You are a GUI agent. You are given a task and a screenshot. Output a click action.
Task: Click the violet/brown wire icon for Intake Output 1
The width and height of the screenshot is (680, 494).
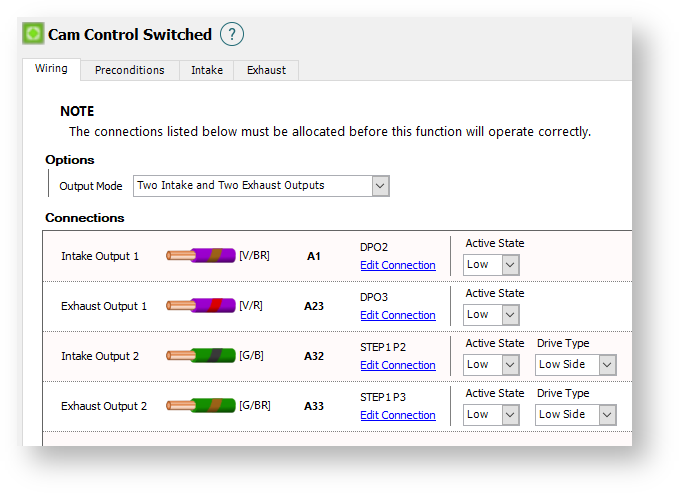click(x=201, y=256)
